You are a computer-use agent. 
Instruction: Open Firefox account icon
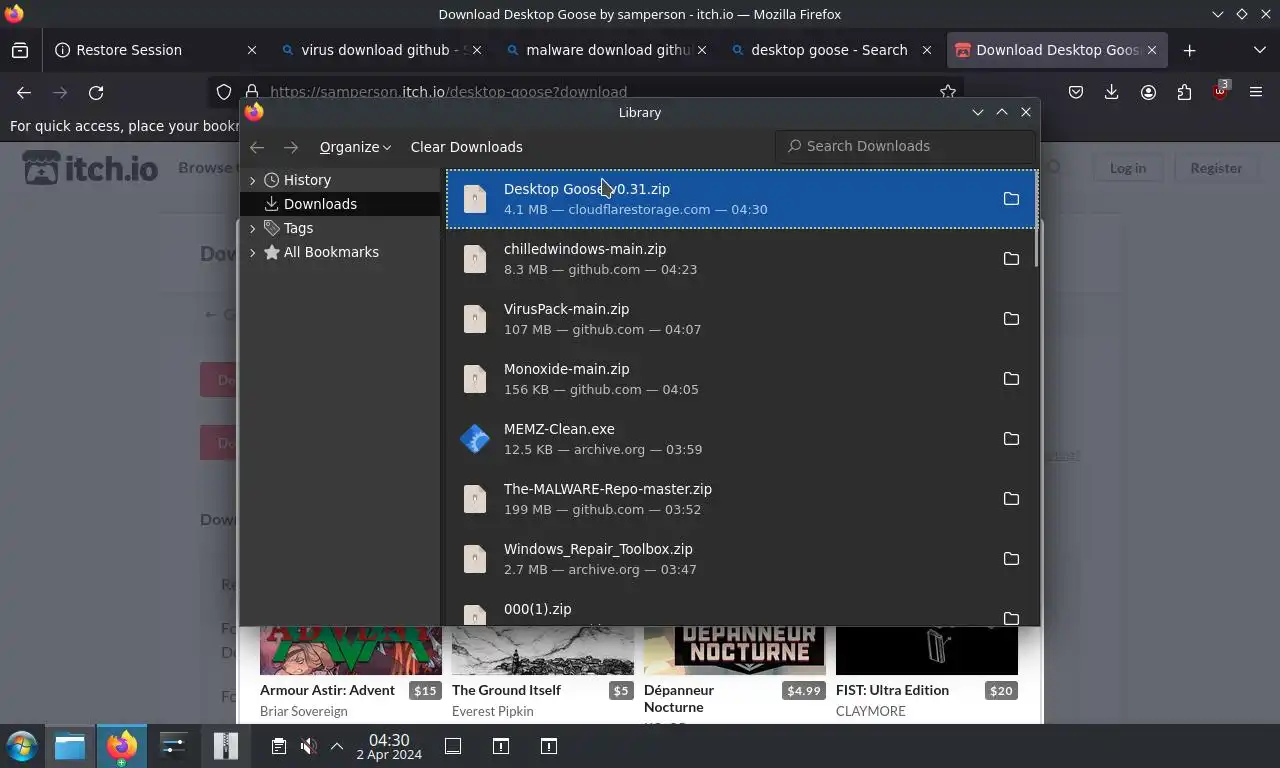click(x=1148, y=92)
